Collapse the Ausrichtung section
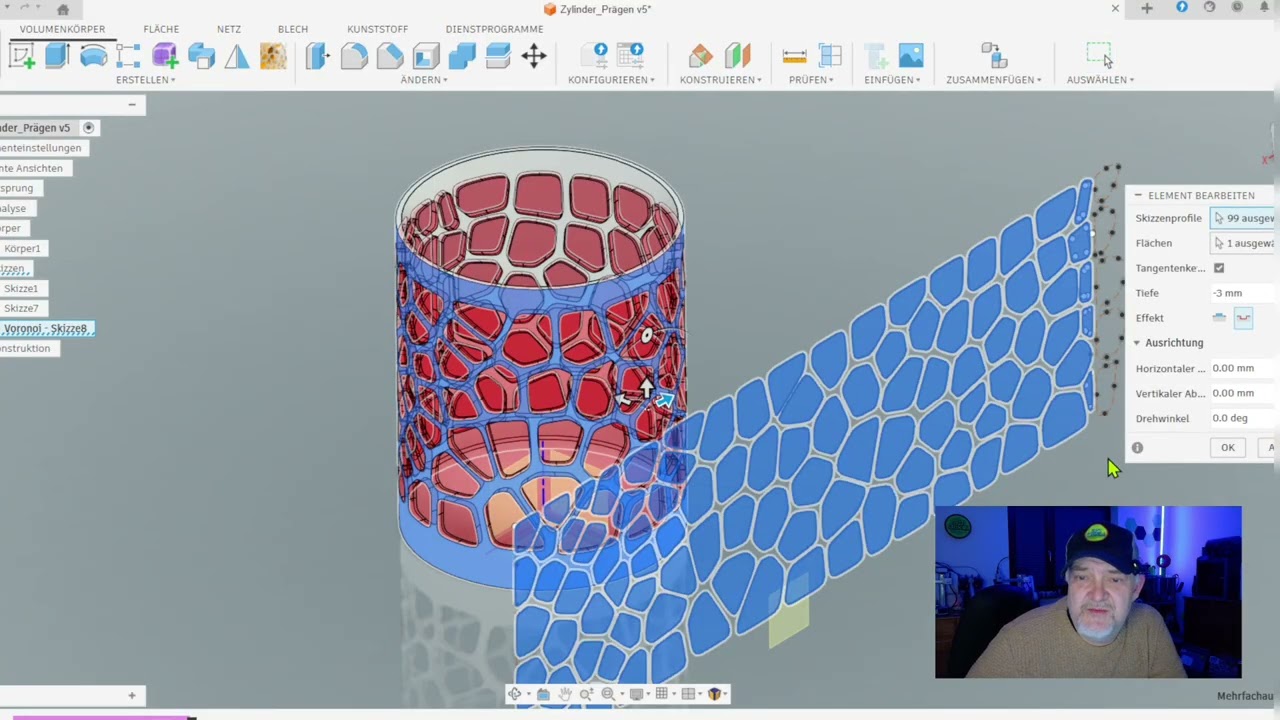This screenshot has width=1280, height=720. pos(1137,343)
